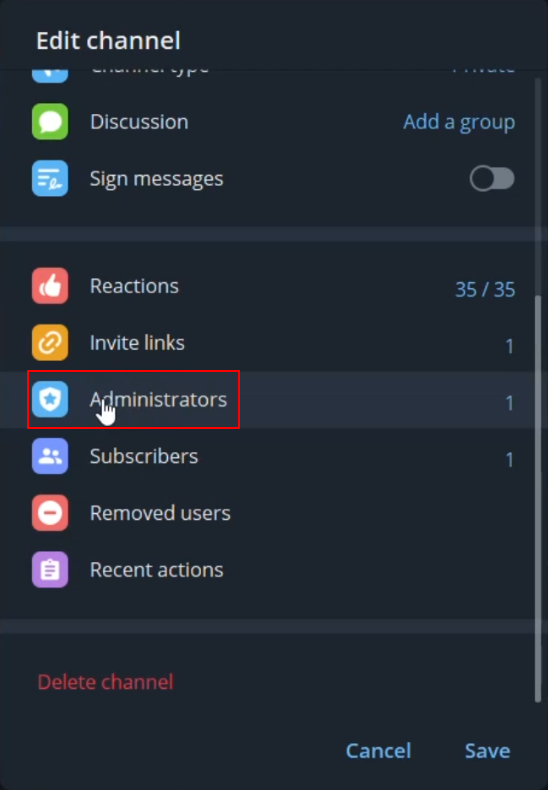Click the Administrators shield star icon

[x=50, y=400]
